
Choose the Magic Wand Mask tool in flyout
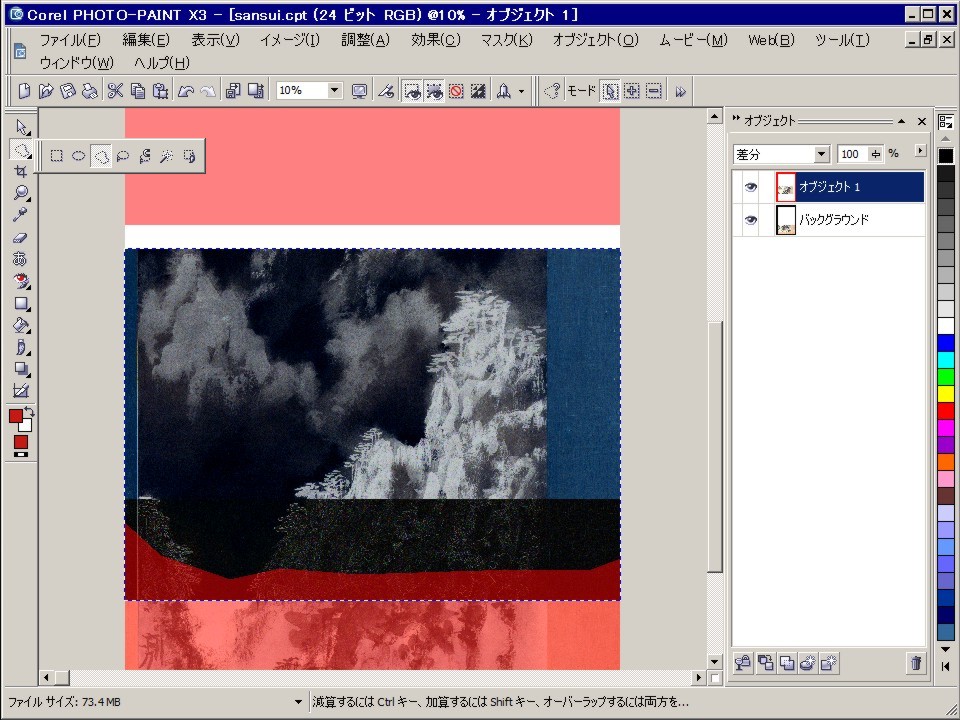(167, 156)
